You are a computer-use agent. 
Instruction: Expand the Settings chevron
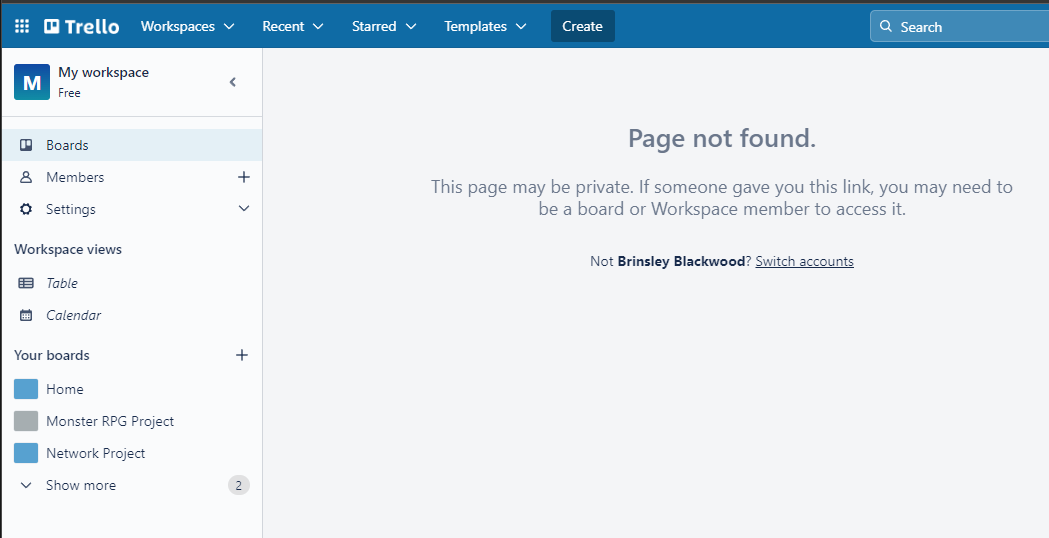(x=244, y=209)
